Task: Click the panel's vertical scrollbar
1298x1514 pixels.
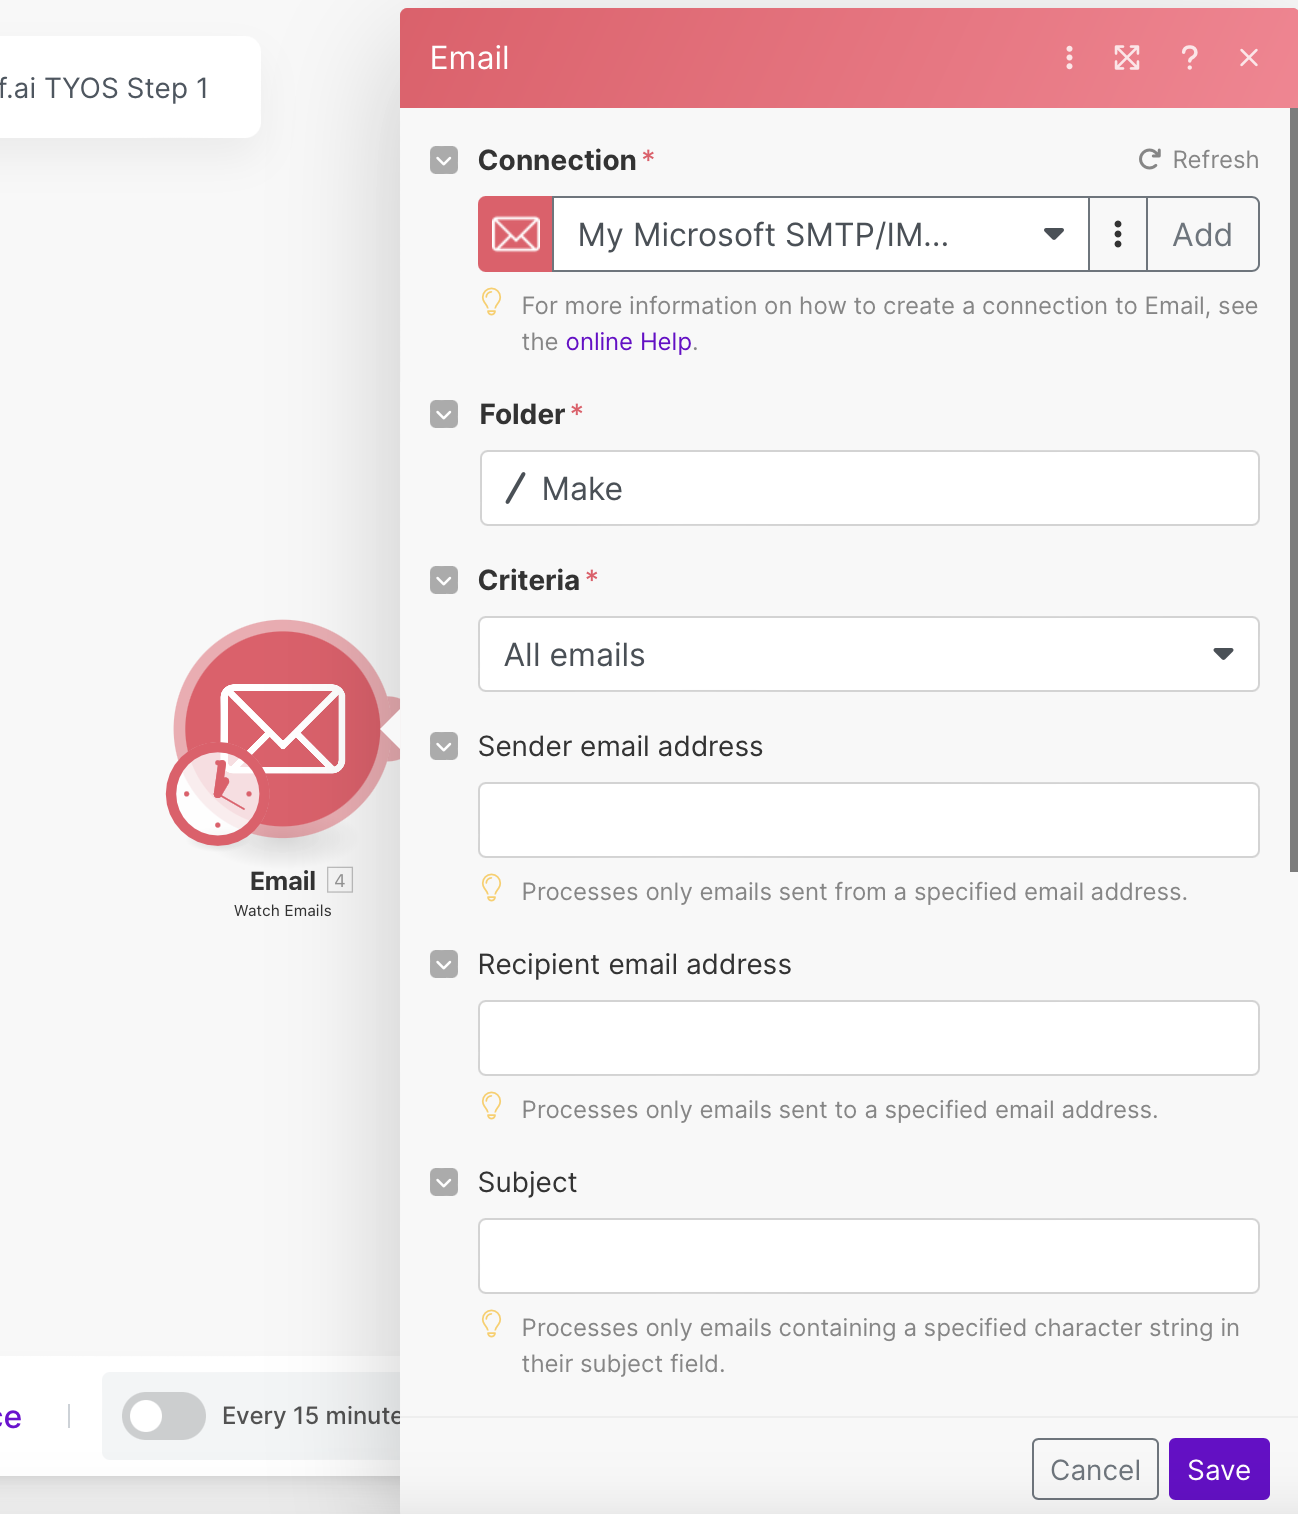Action: coord(1293,490)
